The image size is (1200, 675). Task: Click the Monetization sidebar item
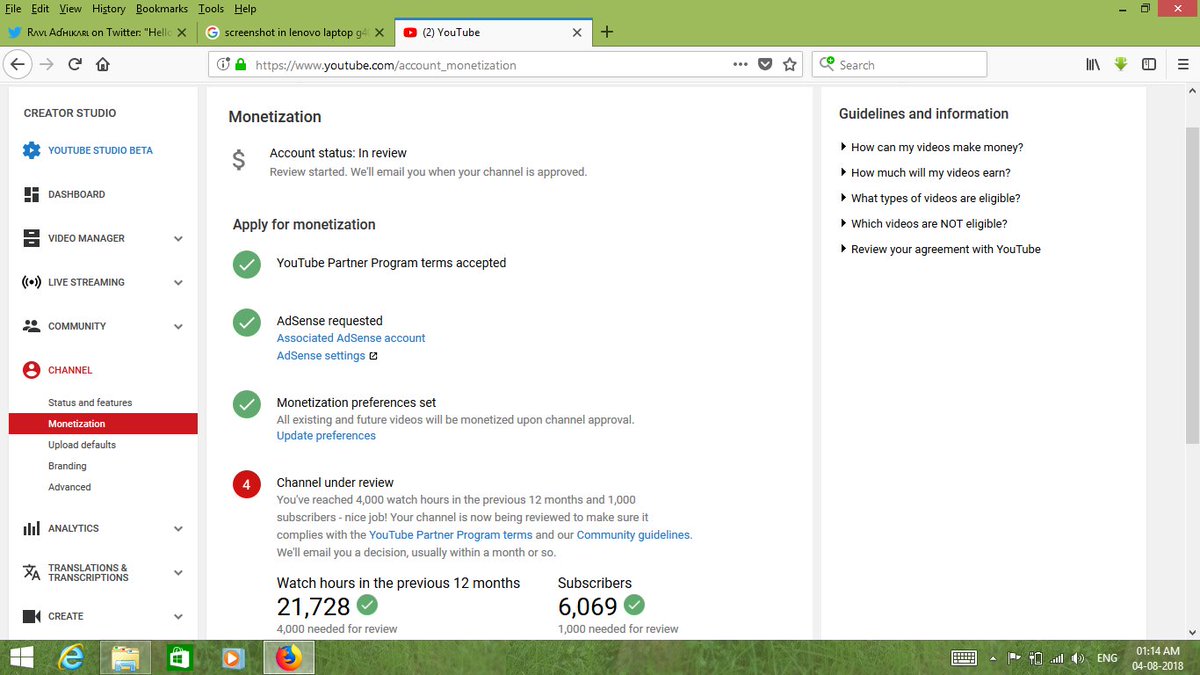coord(103,424)
